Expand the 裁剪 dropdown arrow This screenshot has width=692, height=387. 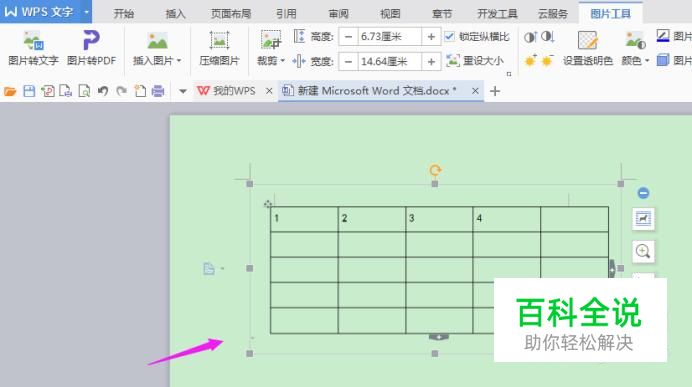click(x=282, y=60)
